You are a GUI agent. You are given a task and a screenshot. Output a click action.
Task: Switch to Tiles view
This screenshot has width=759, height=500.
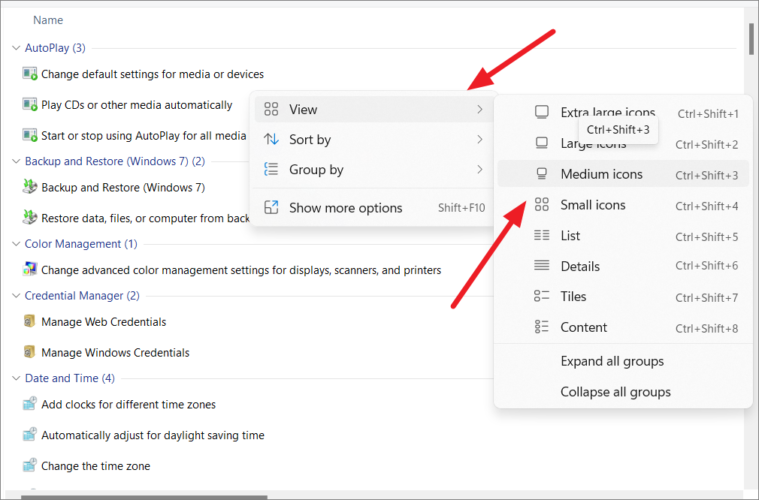coord(623,296)
